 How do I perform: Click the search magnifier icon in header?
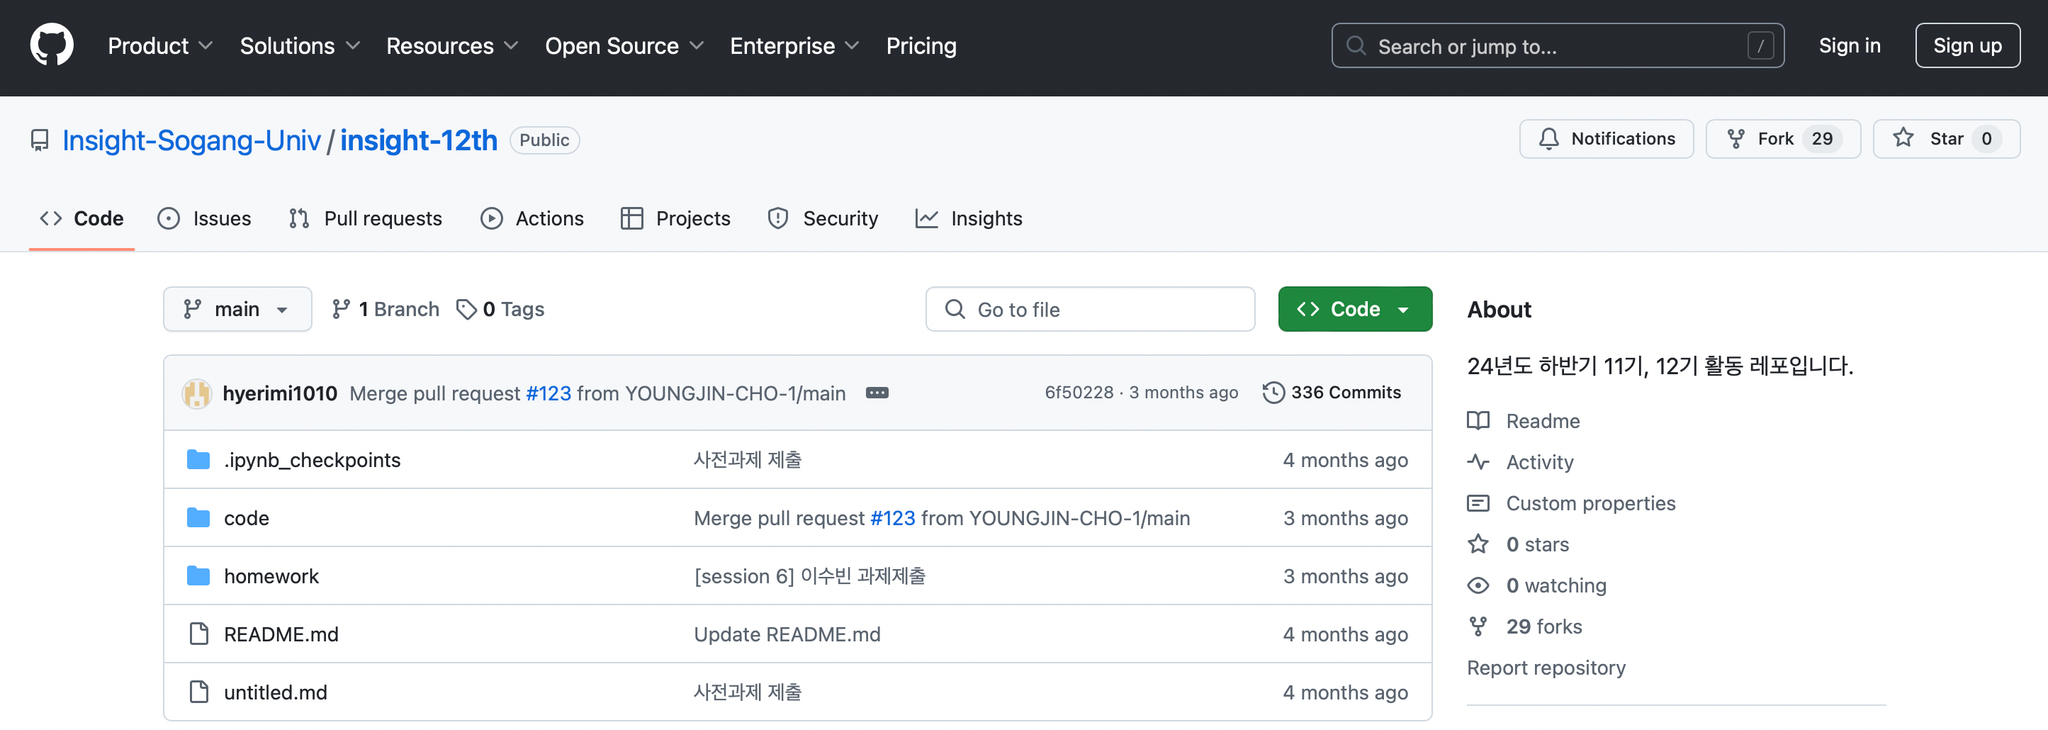coord(1356,46)
